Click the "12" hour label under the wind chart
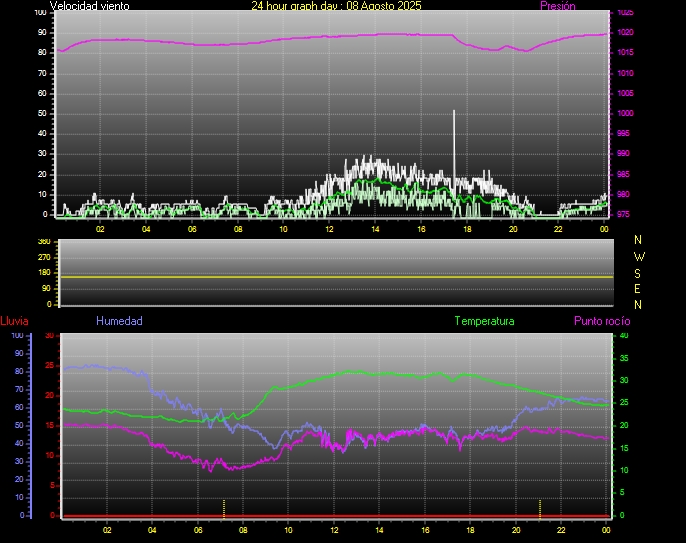 (329, 229)
